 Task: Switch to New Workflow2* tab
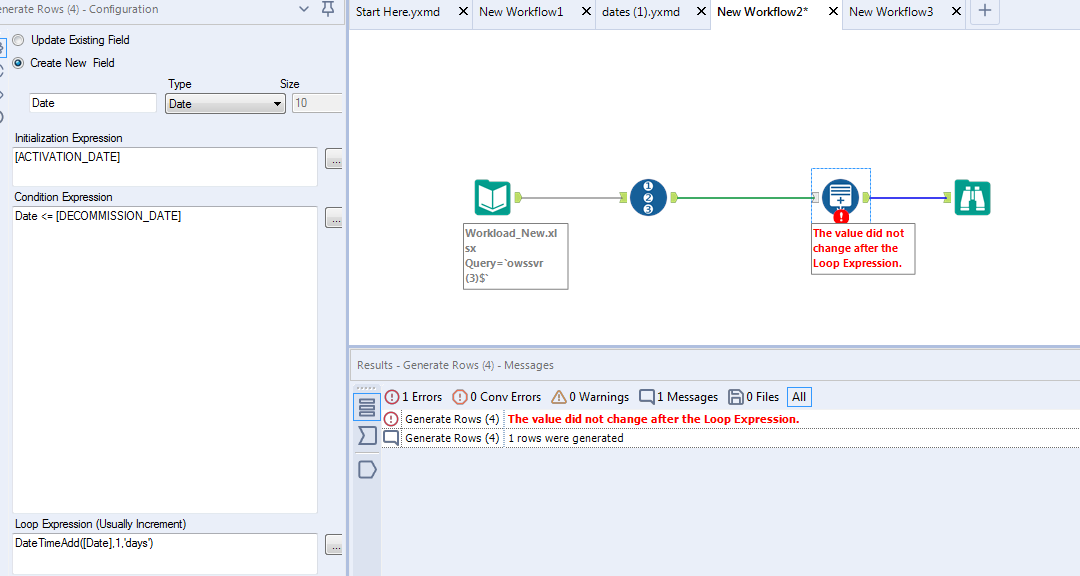pos(762,12)
